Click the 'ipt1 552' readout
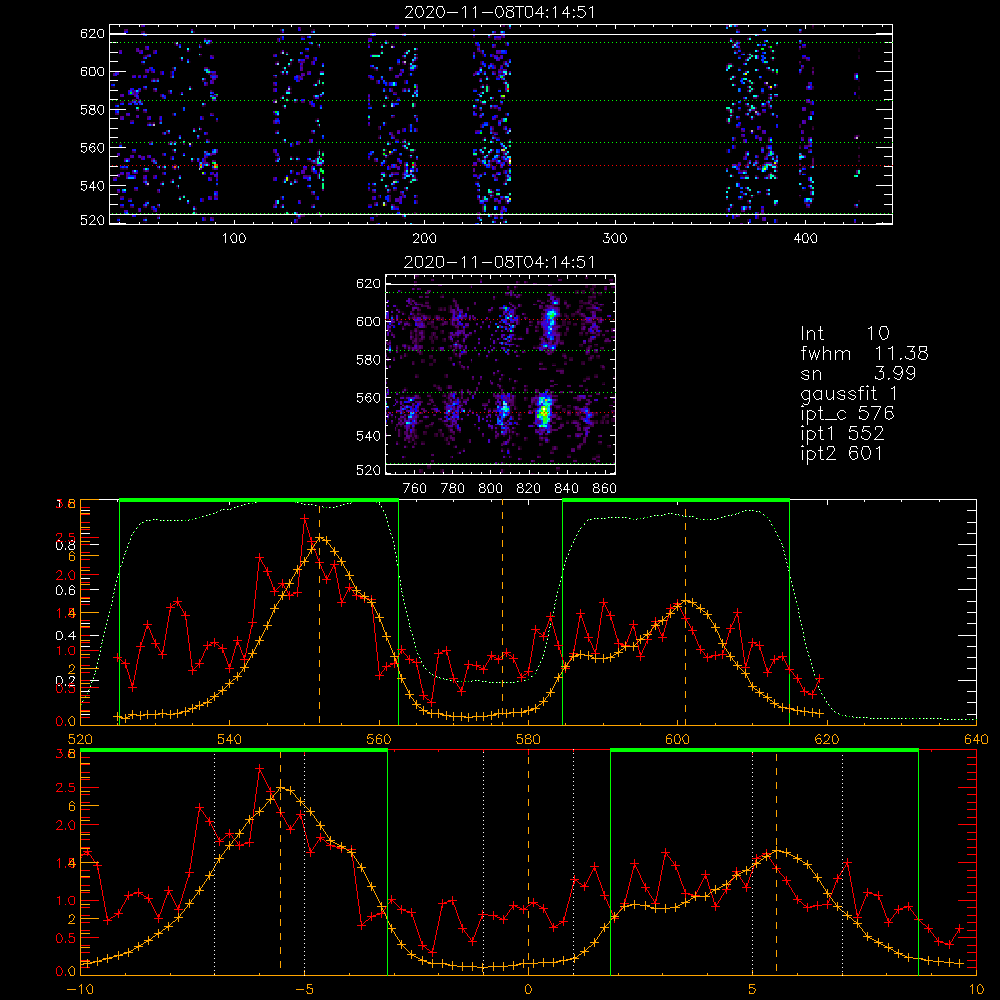The width and height of the screenshot is (1000, 1000). 842,434
